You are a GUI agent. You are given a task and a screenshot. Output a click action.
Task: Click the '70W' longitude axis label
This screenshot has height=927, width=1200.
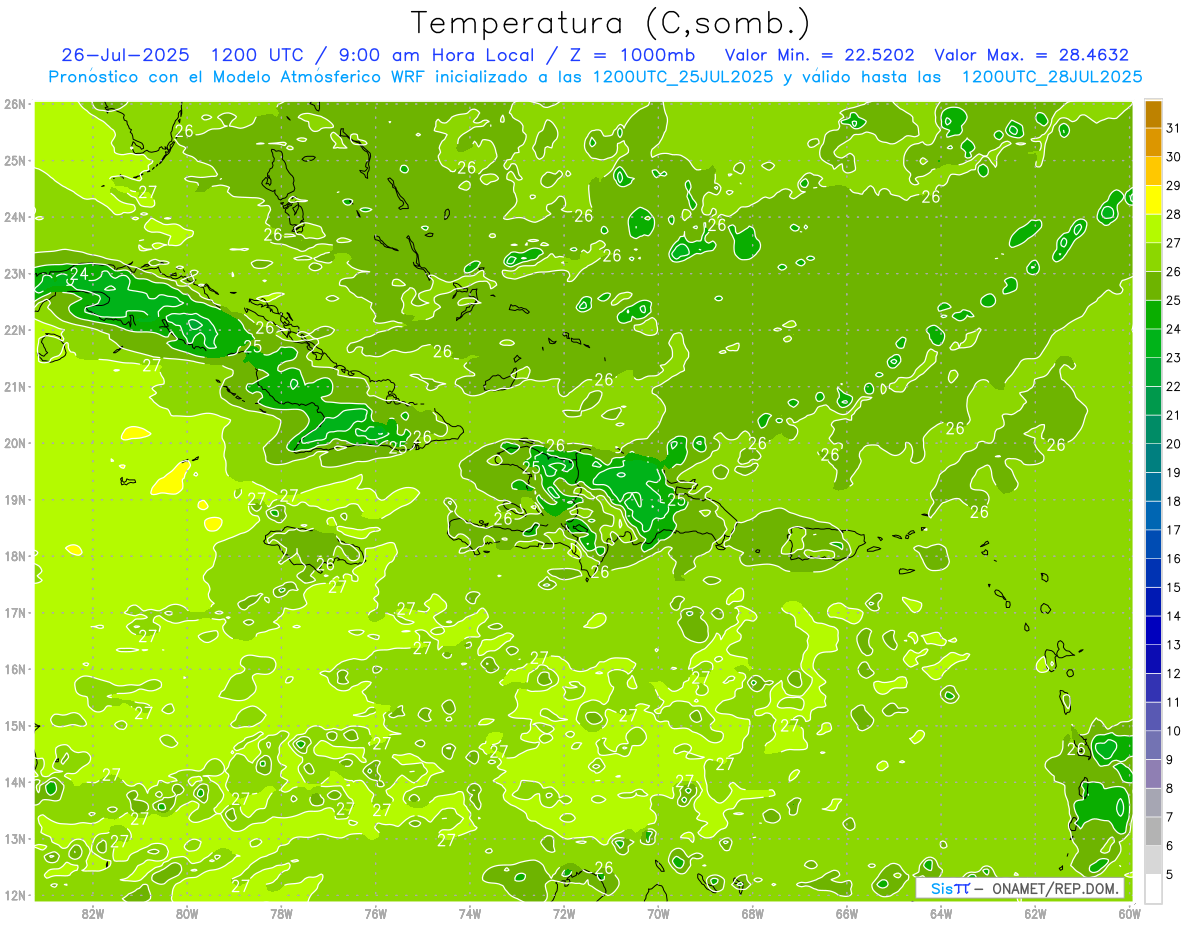[x=658, y=913]
